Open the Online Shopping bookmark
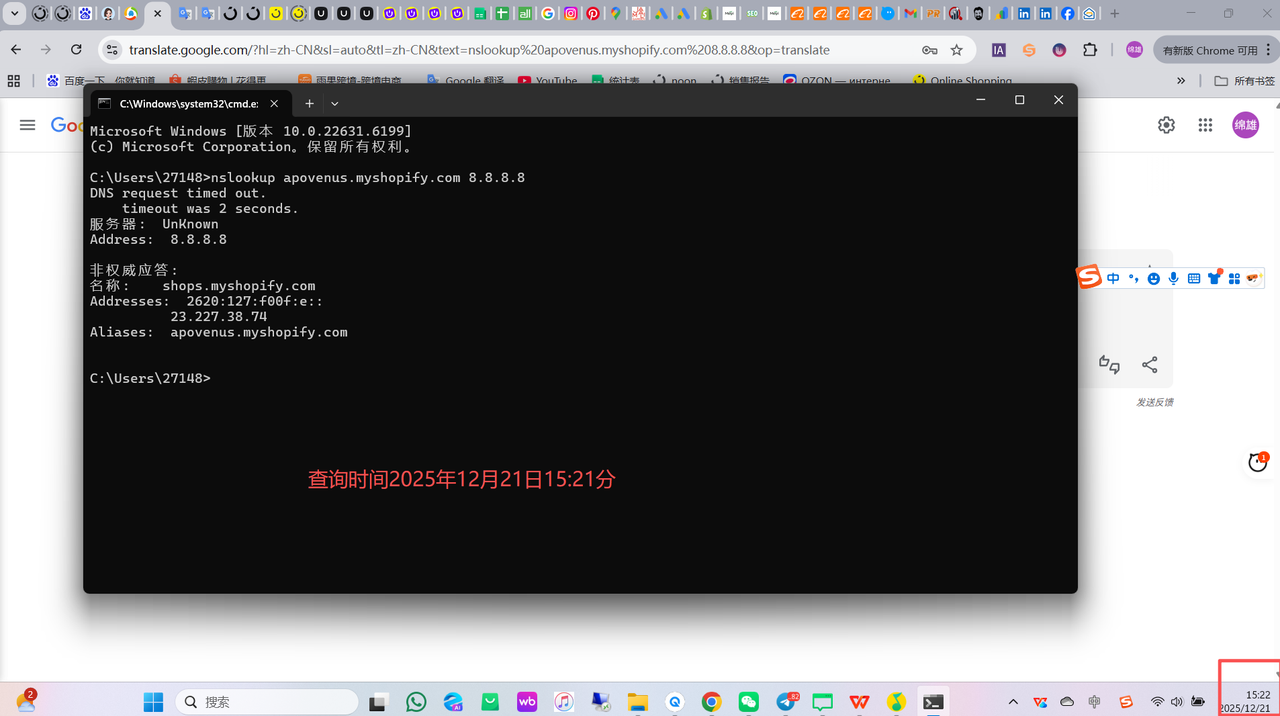The width and height of the screenshot is (1280, 716). point(962,81)
